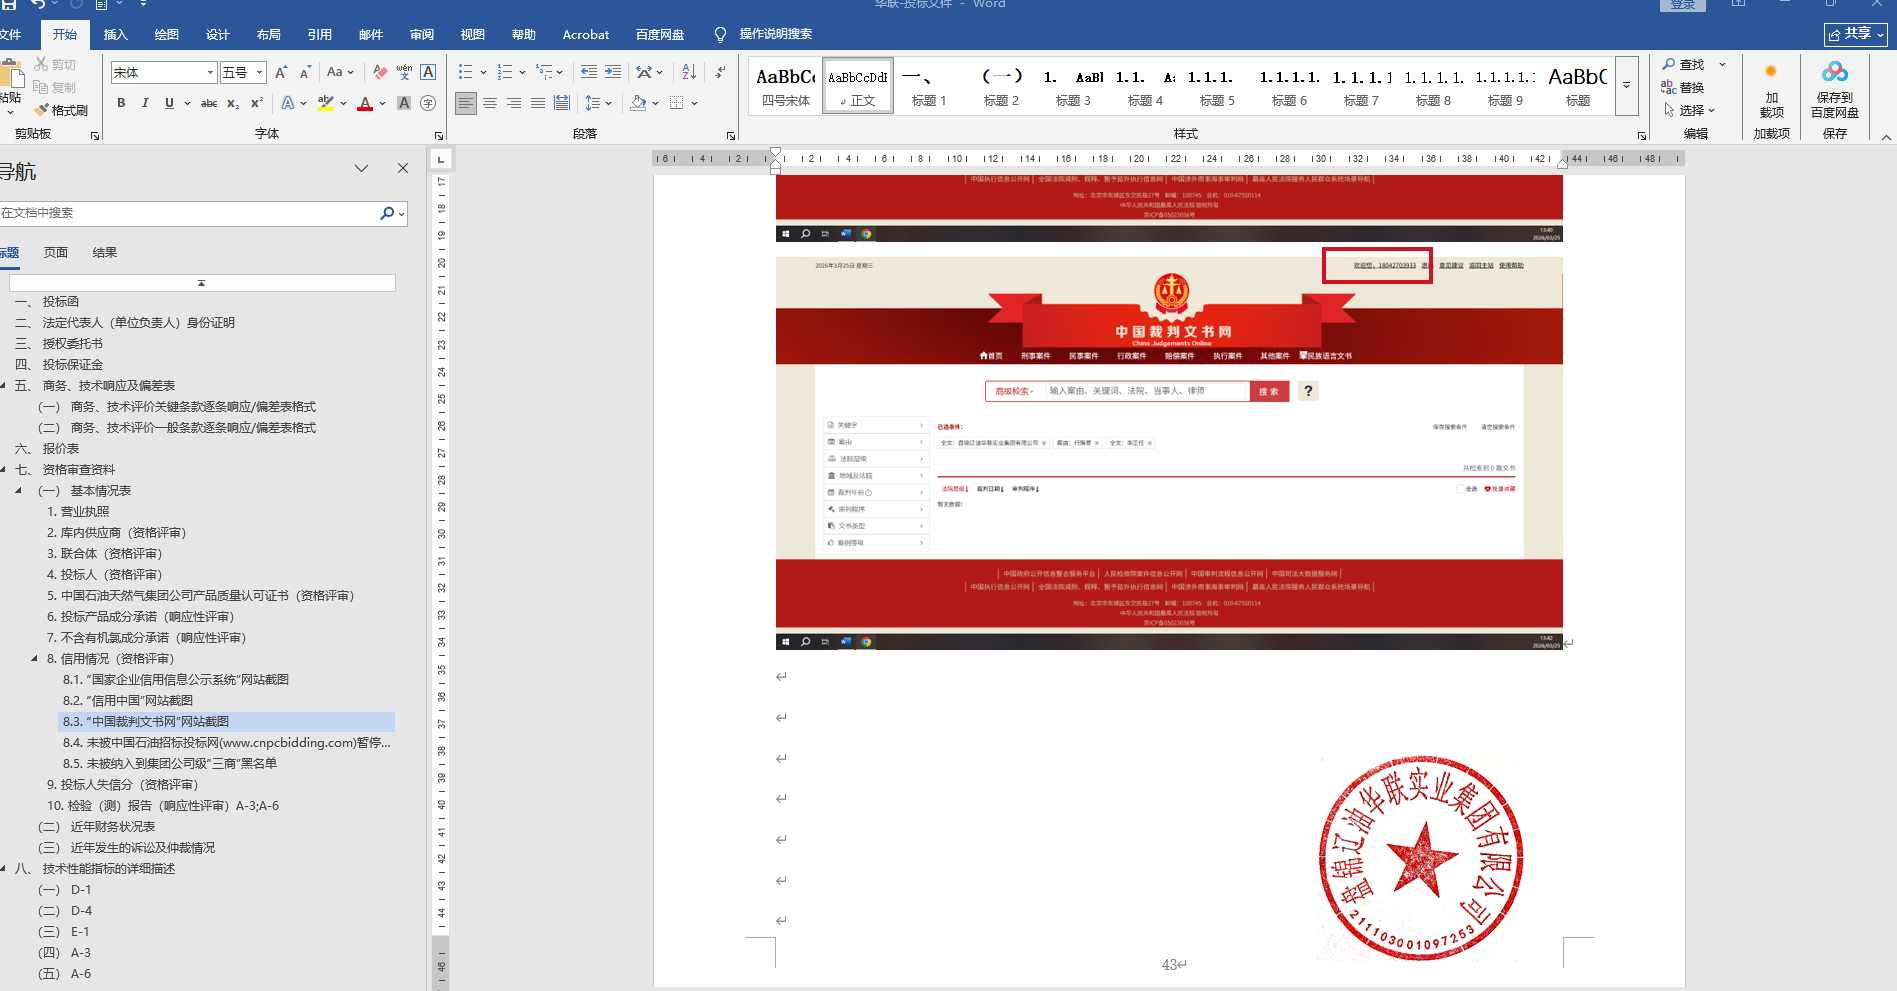Sort the selection with the A-Z icon

689,72
